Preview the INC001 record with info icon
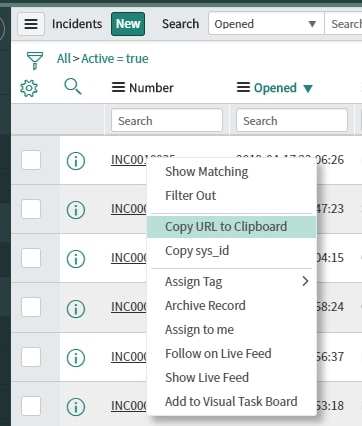Image resolution: width=362 pixels, height=426 pixels. click(x=76, y=161)
